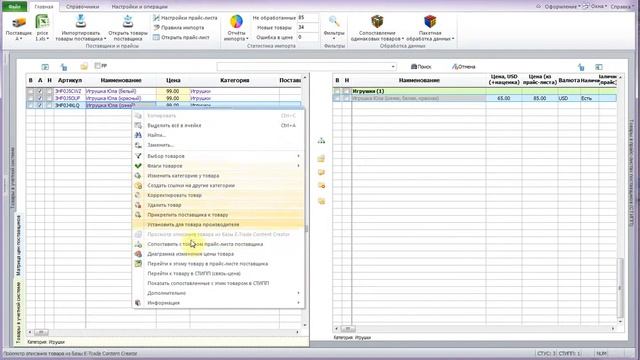Expand the Выбор товаров submenu

tap(218, 156)
